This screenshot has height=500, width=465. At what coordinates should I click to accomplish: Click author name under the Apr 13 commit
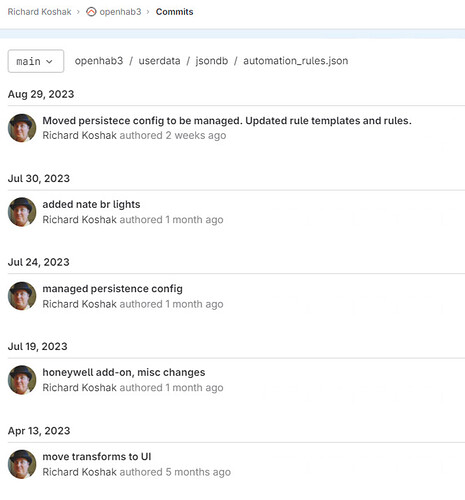point(79,472)
